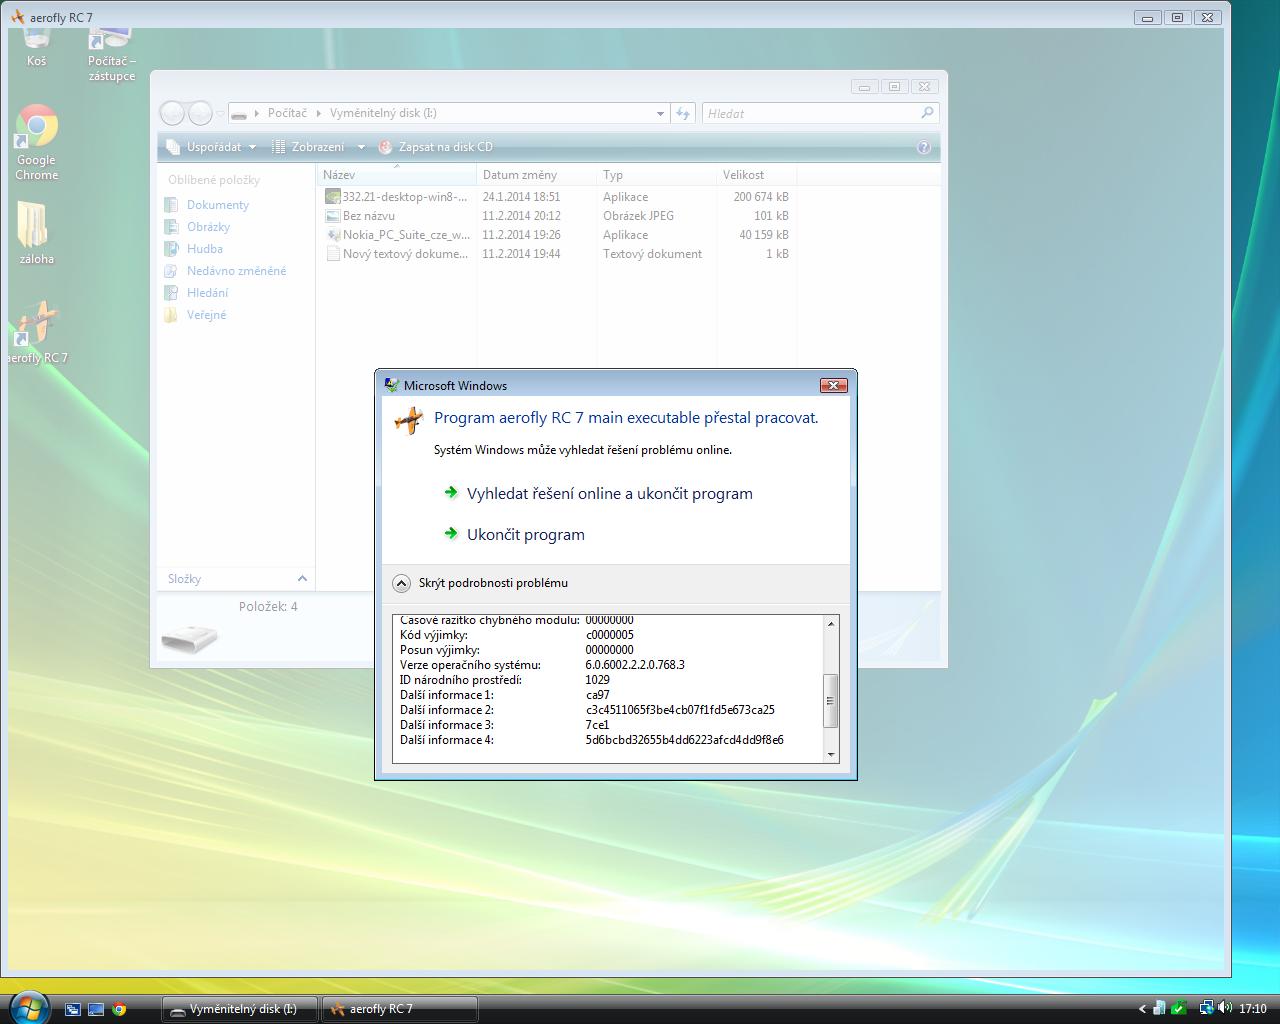The image size is (1280, 1024).
Task: Open the záloha folder icon
Action: (36, 226)
